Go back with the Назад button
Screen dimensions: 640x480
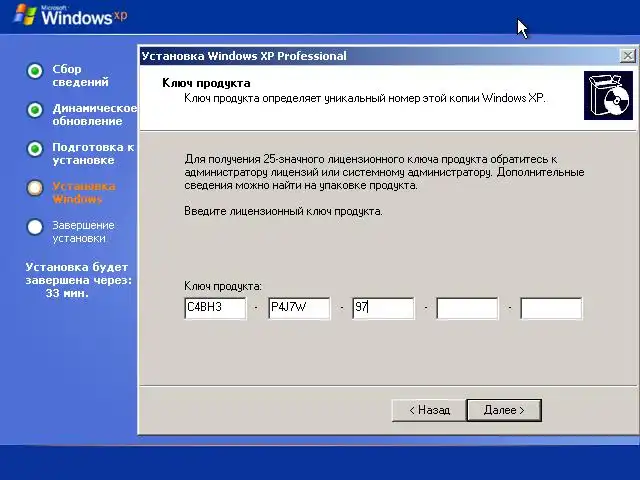(429, 410)
